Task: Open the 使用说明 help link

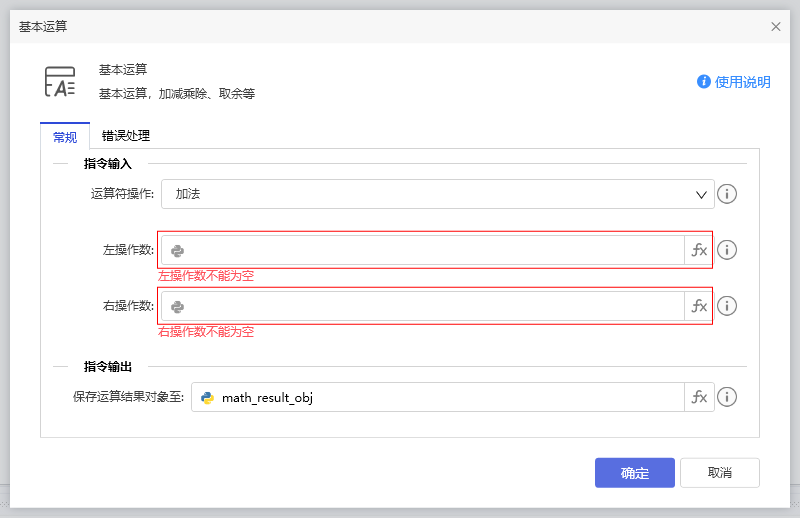Action: click(734, 82)
